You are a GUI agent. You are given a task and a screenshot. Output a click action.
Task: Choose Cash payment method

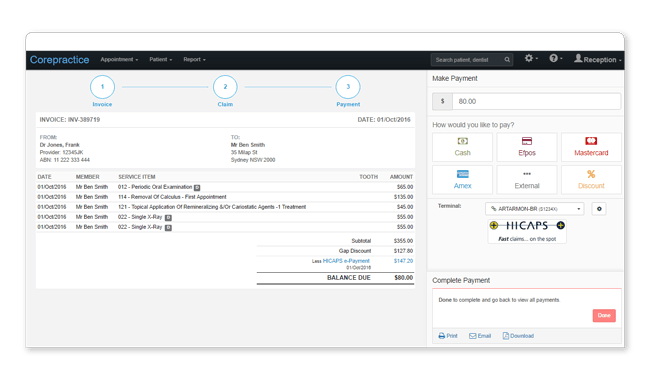[x=462, y=147]
